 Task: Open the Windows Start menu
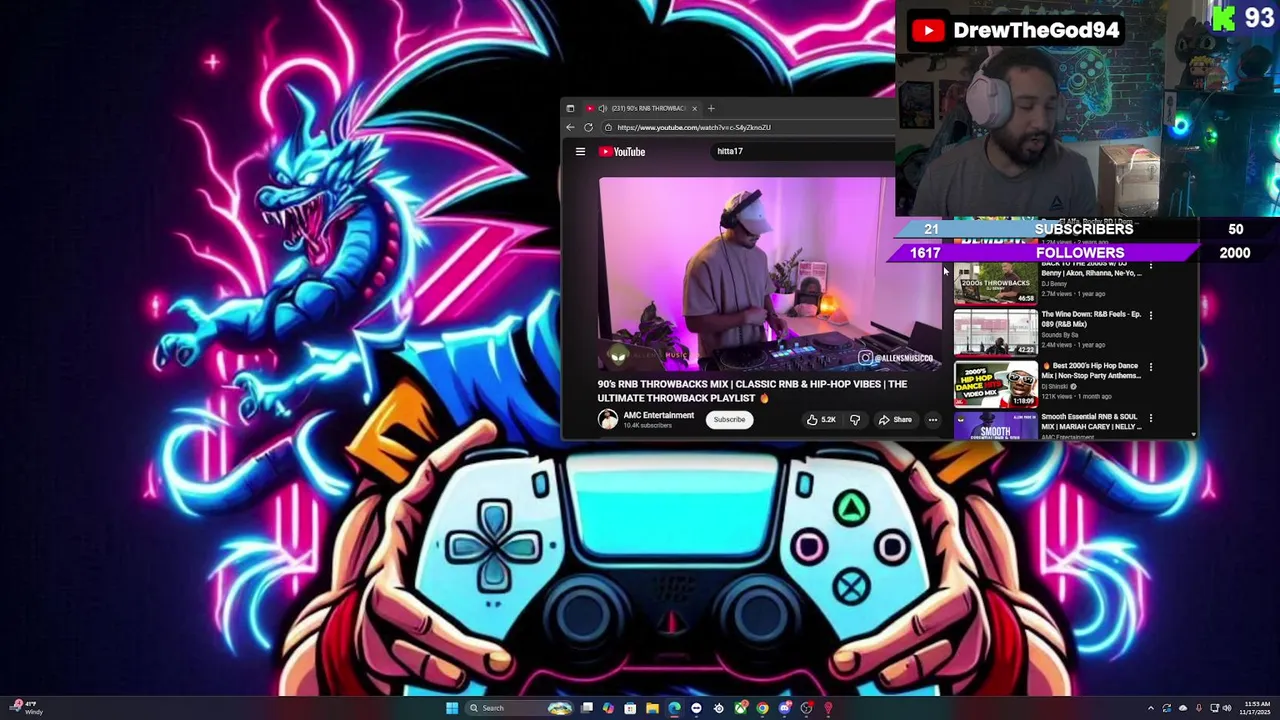coord(452,708)
